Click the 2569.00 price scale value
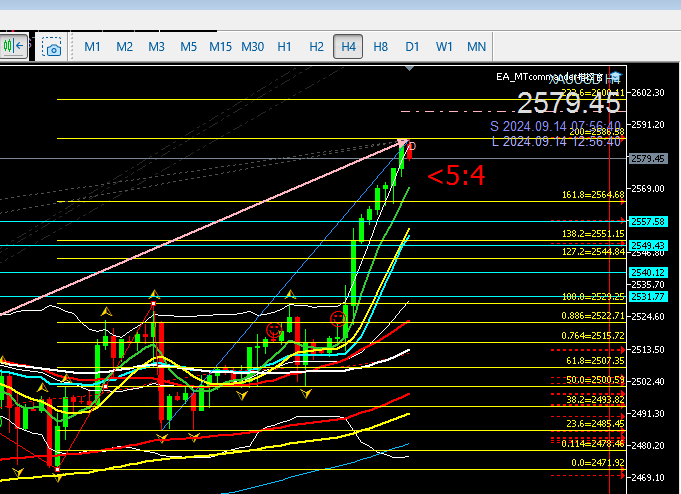The width and height of the screenshot is (681, 494). click(x=648, y=189)
